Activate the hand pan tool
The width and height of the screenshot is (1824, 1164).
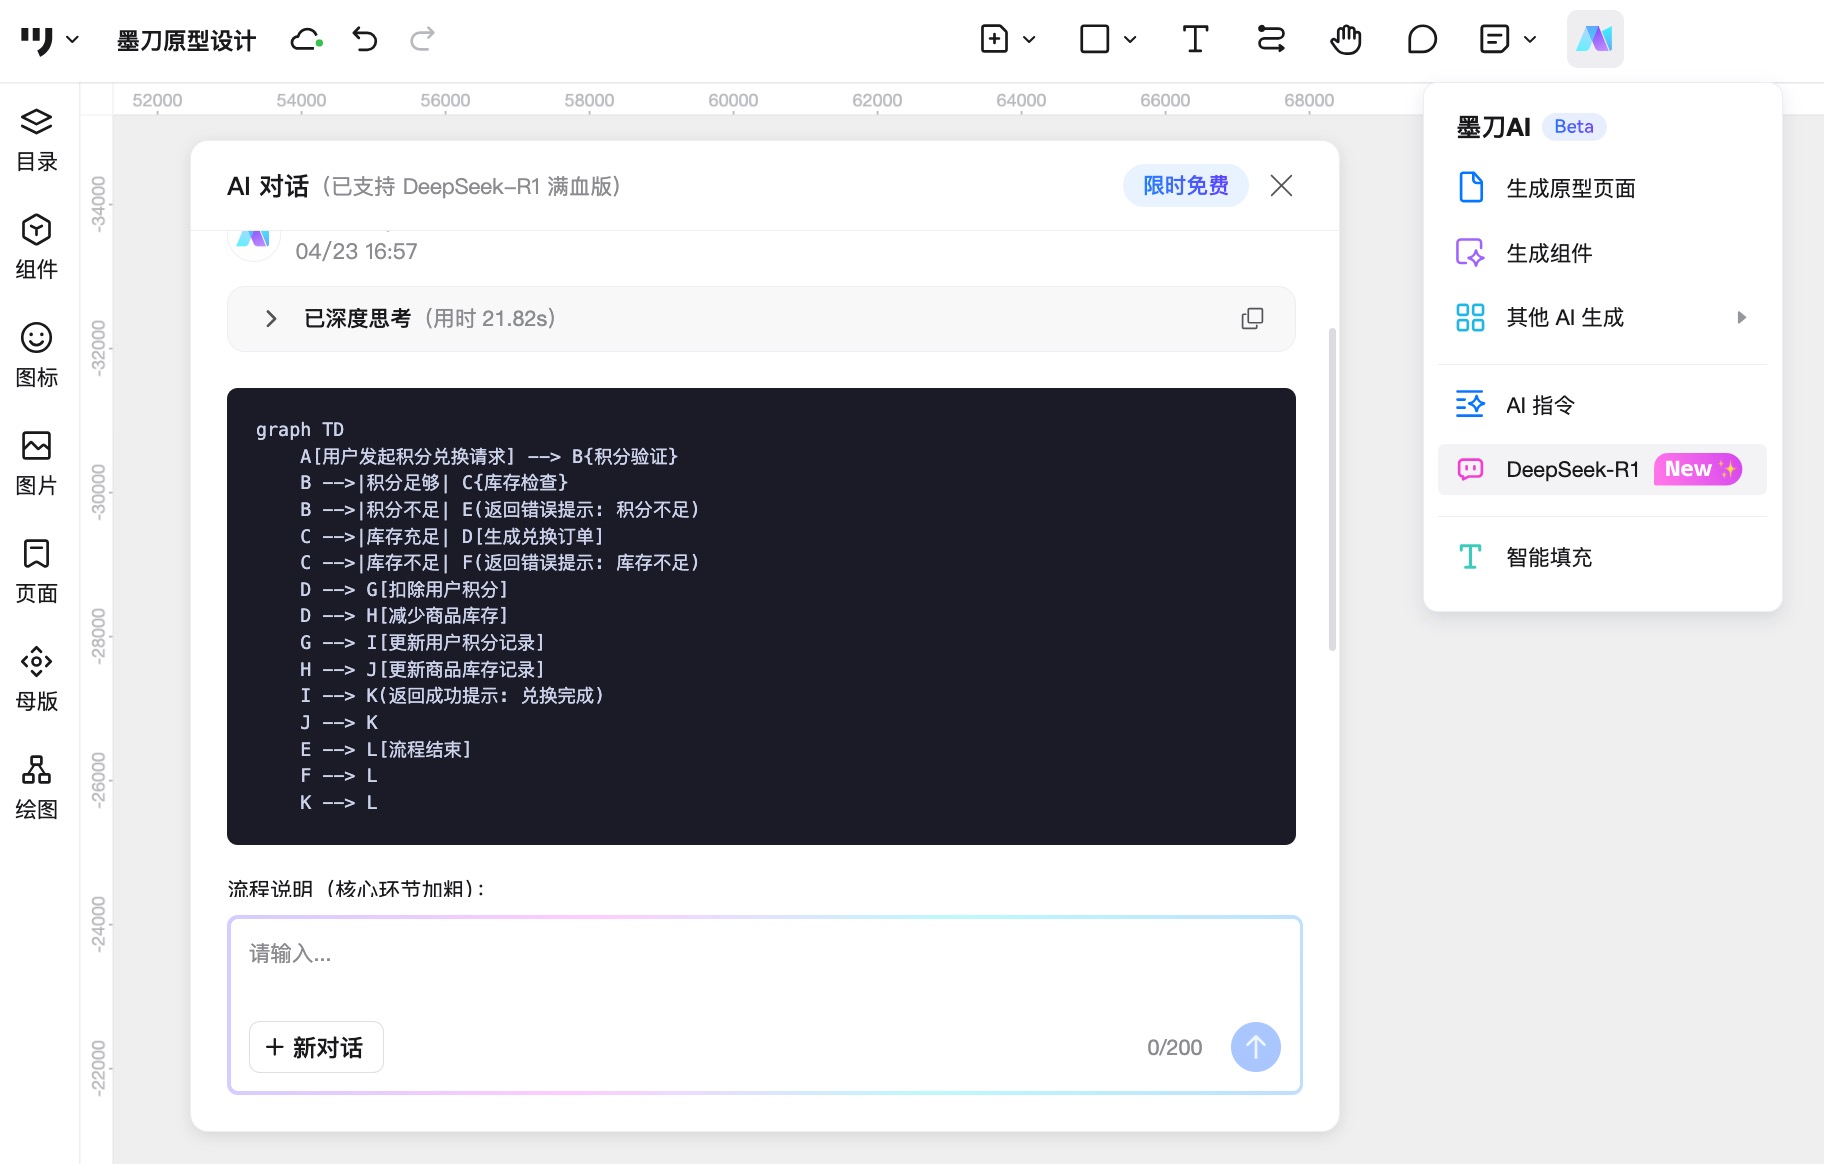pos(1346,40)
